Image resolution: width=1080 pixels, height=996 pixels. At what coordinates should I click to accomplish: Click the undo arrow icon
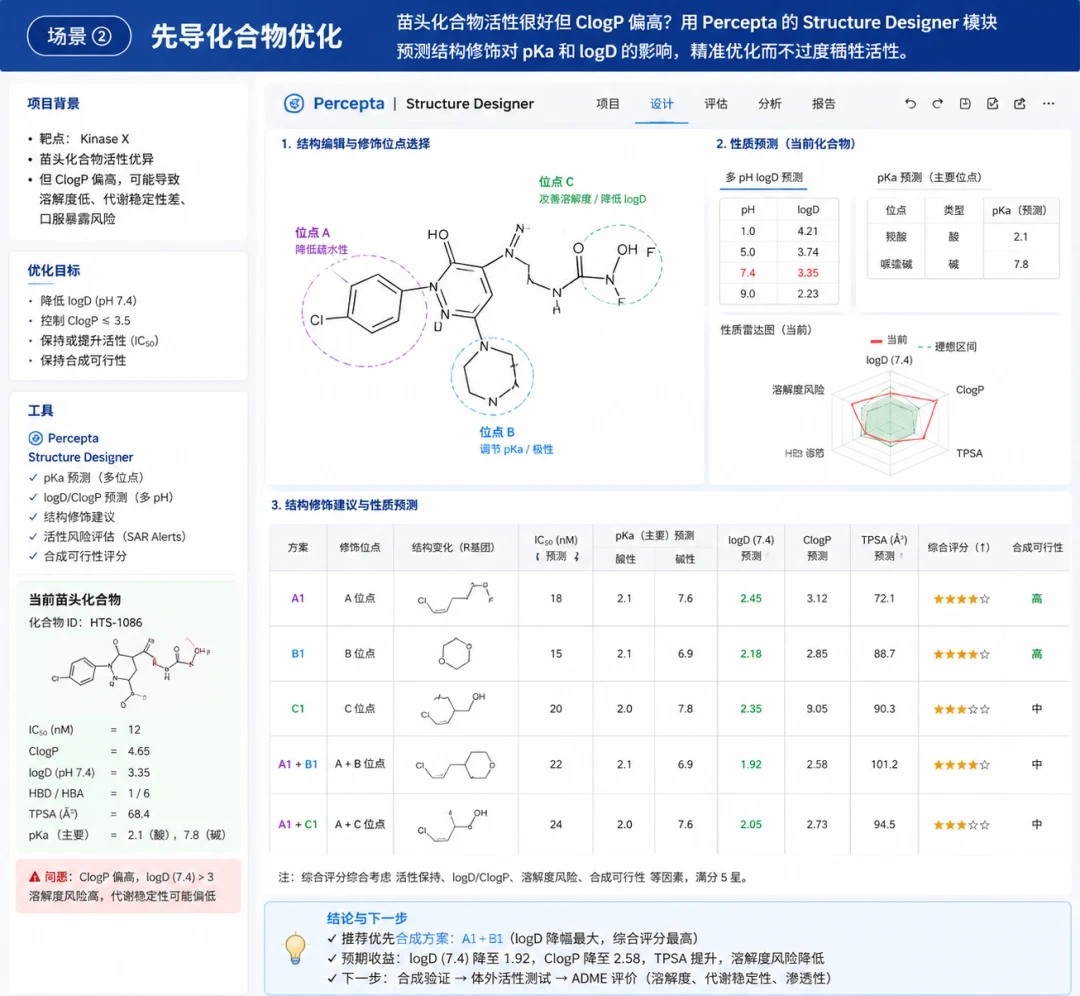pos(910,103)
